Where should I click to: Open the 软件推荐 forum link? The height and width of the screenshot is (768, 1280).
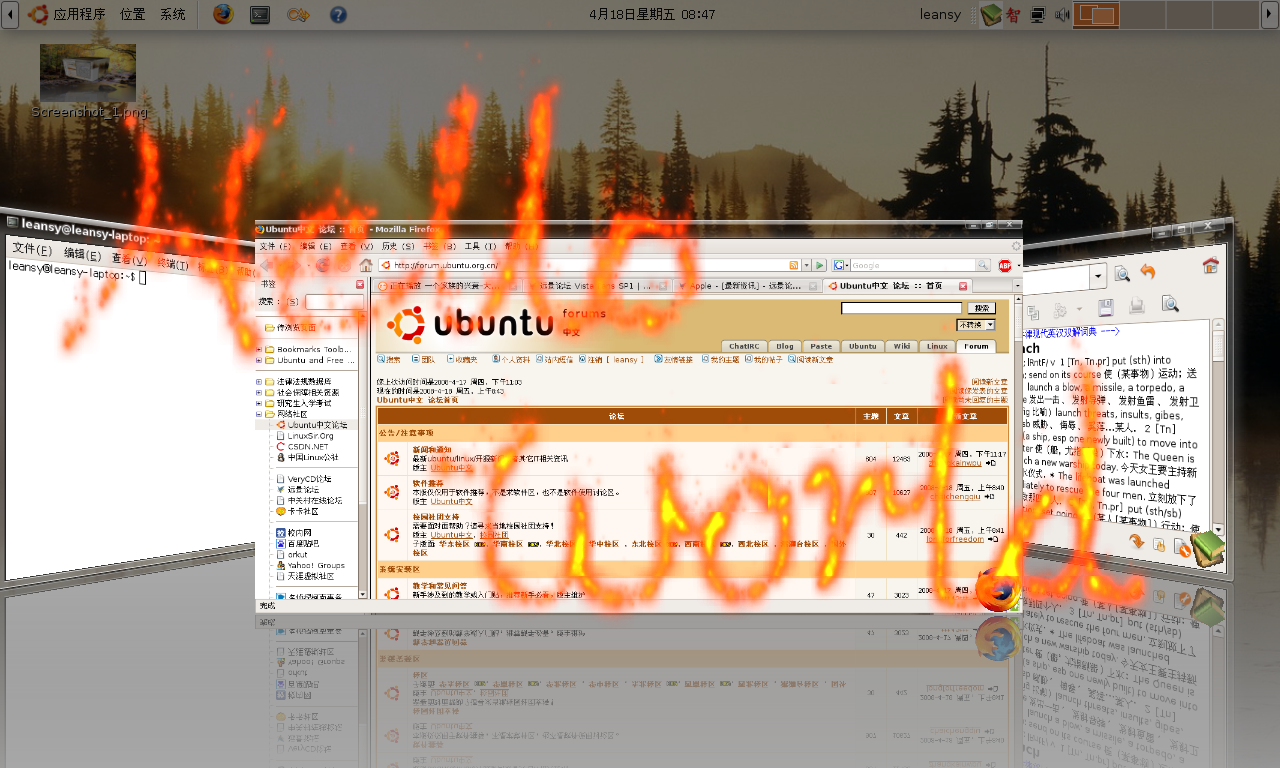(x=428, y=483)
